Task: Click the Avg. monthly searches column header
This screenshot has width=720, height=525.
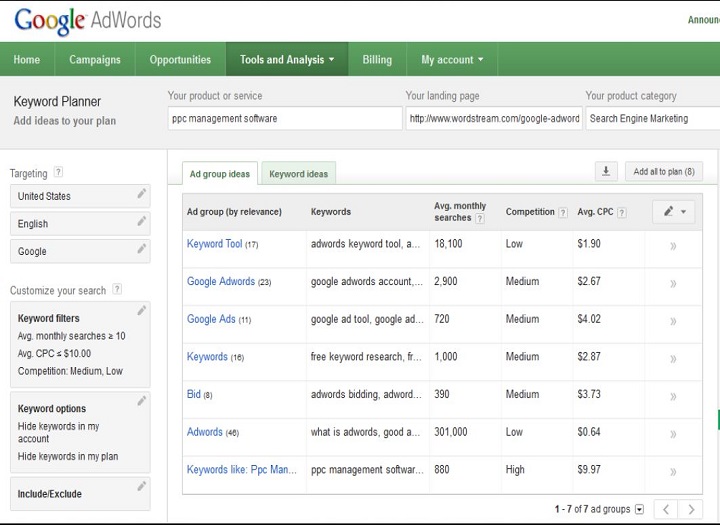Action: click(460, 212)
